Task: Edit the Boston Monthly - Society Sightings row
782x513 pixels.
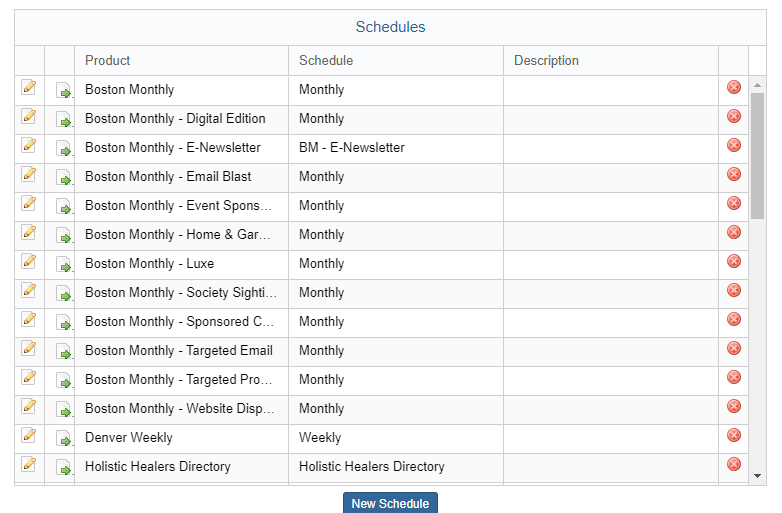Action: click(x=29, y=290)
